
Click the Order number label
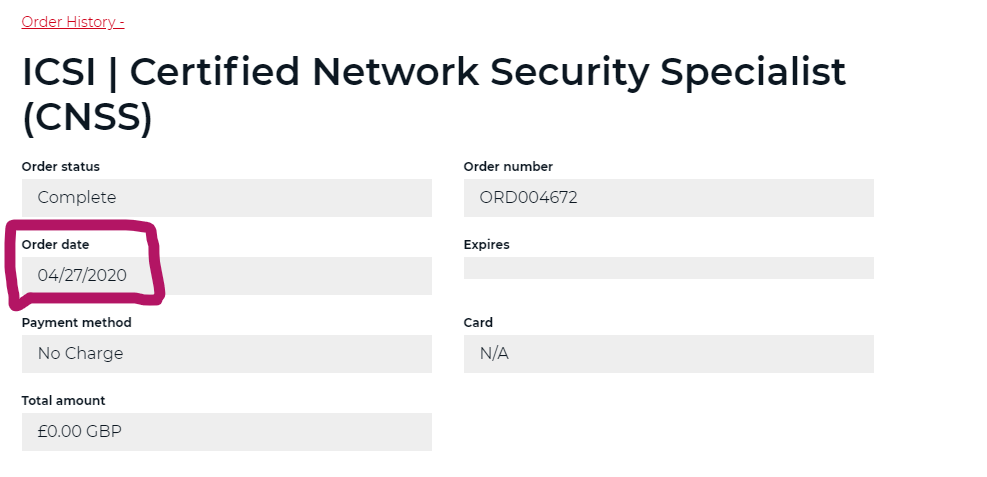coord(508,167)
